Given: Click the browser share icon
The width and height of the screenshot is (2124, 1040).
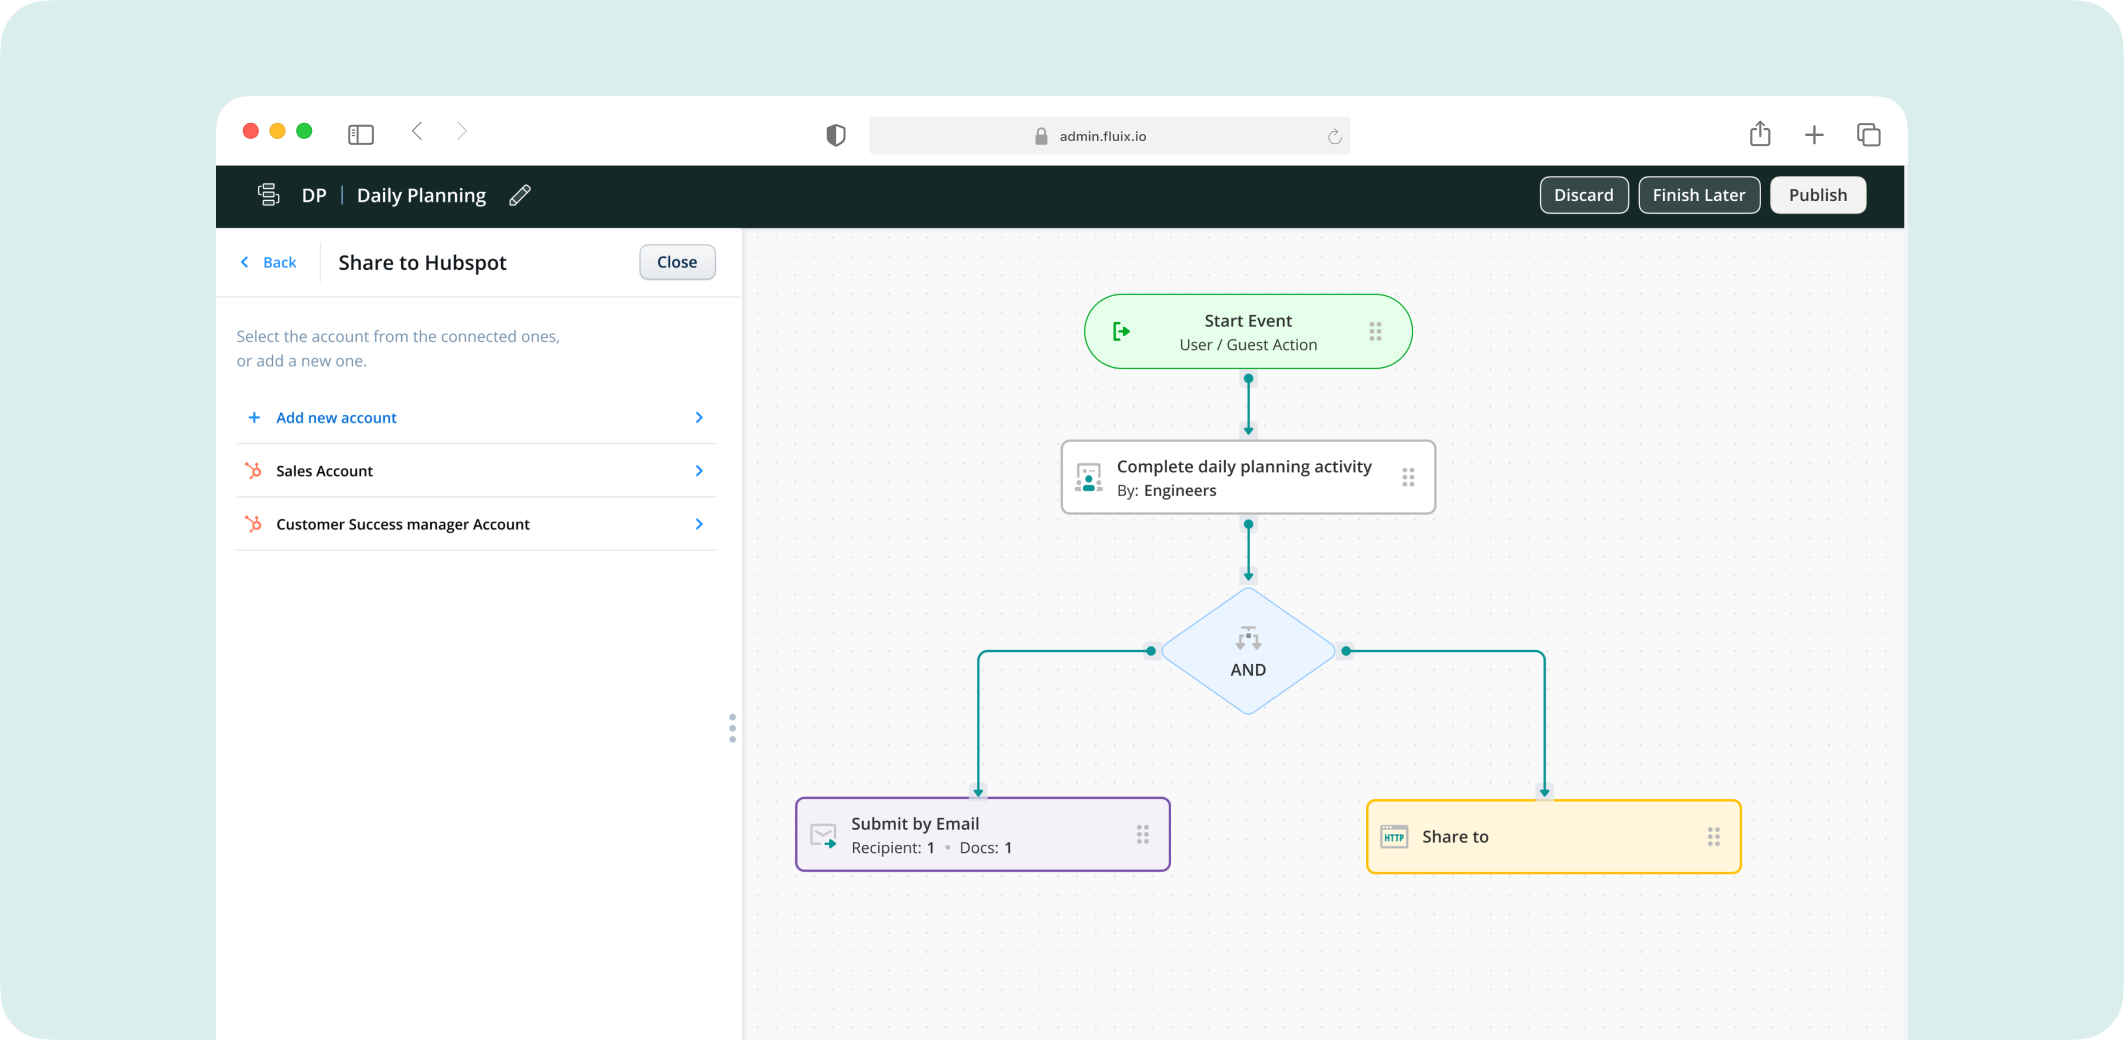Looking at the screenshot, I should [x=1760, y=134].
